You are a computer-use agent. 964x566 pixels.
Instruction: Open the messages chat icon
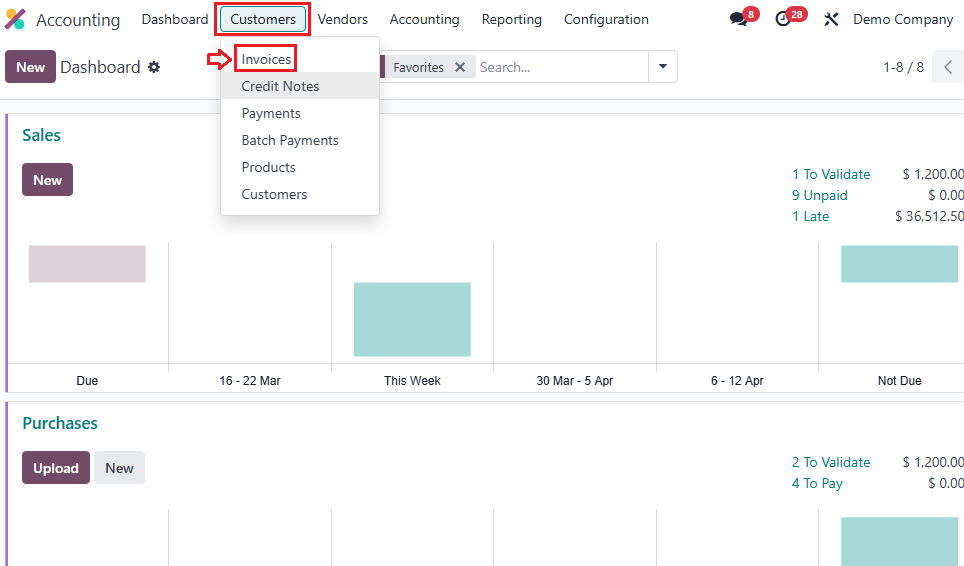tap(739, 19)
